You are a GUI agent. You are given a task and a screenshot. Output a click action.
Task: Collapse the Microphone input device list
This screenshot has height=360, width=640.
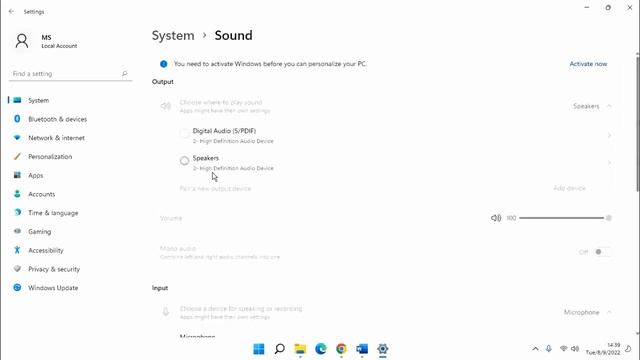[609, 312]
